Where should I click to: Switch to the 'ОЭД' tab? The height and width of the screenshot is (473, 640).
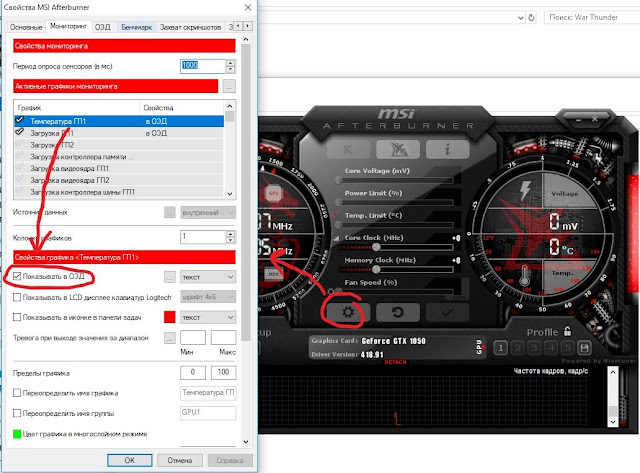103,27
